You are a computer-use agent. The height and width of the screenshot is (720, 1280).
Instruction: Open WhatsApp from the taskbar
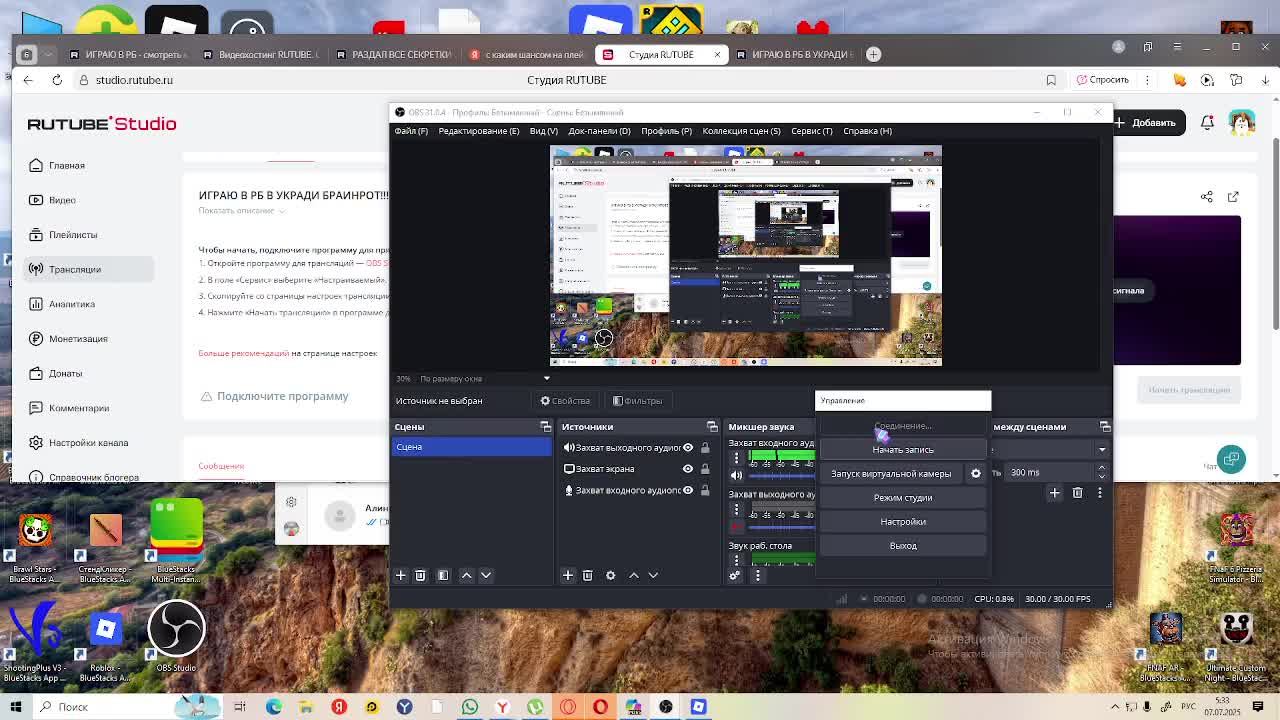click(x=469, y=707)
